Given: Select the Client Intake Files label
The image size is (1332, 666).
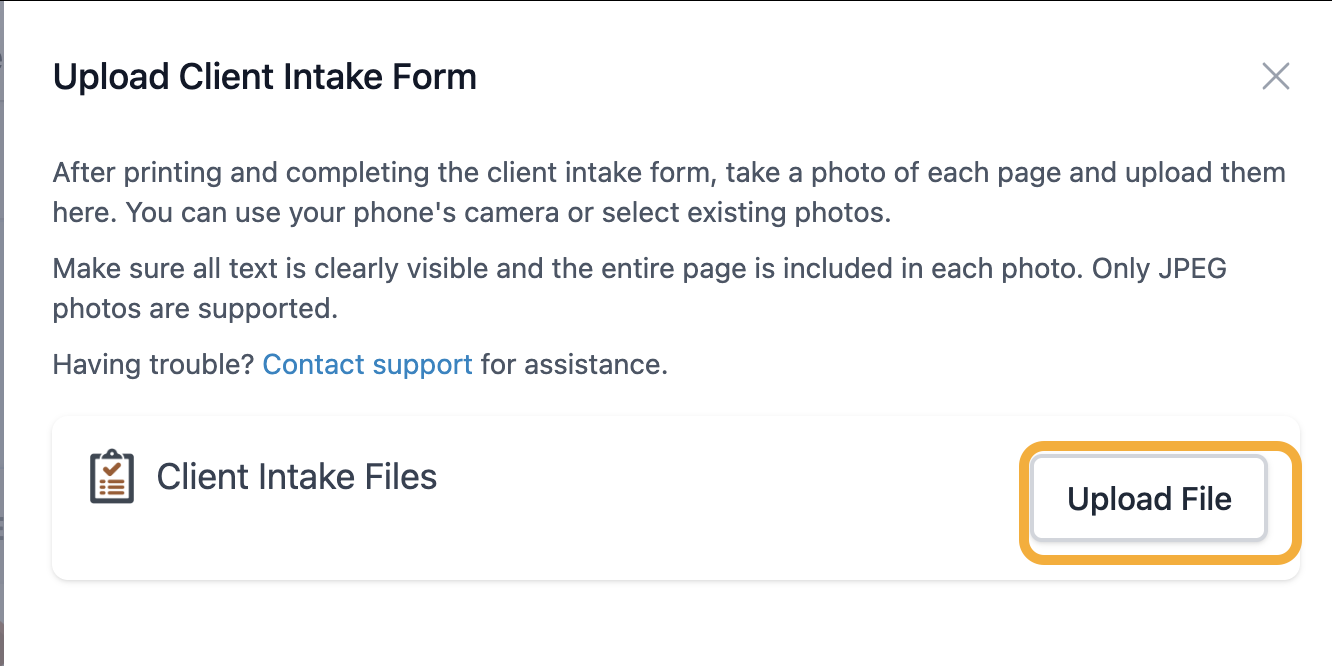Looking at the screenshot, I should coord(297,477).
